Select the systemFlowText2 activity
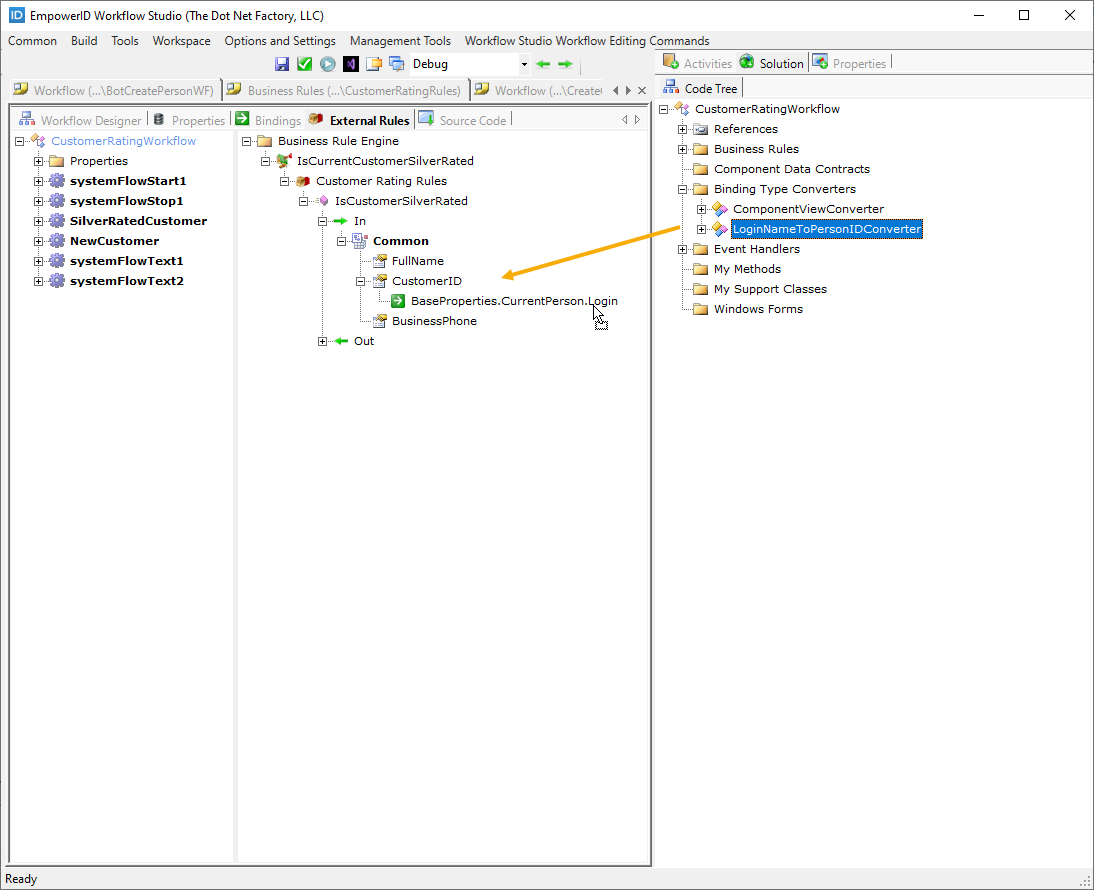Viewport: 1094px width, 890px height. (126, 281)
